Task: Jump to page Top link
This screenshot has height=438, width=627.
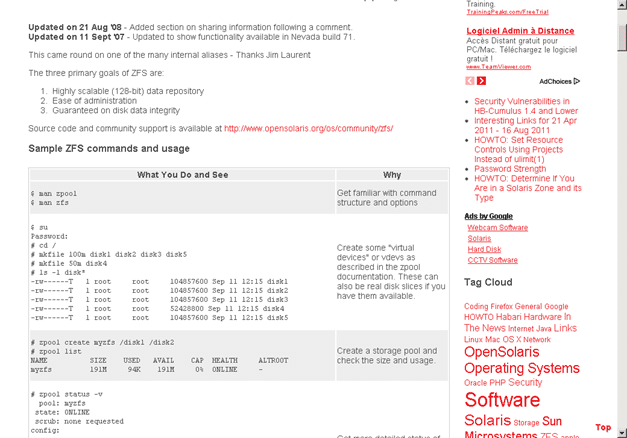Action: (x=603, y=427)
